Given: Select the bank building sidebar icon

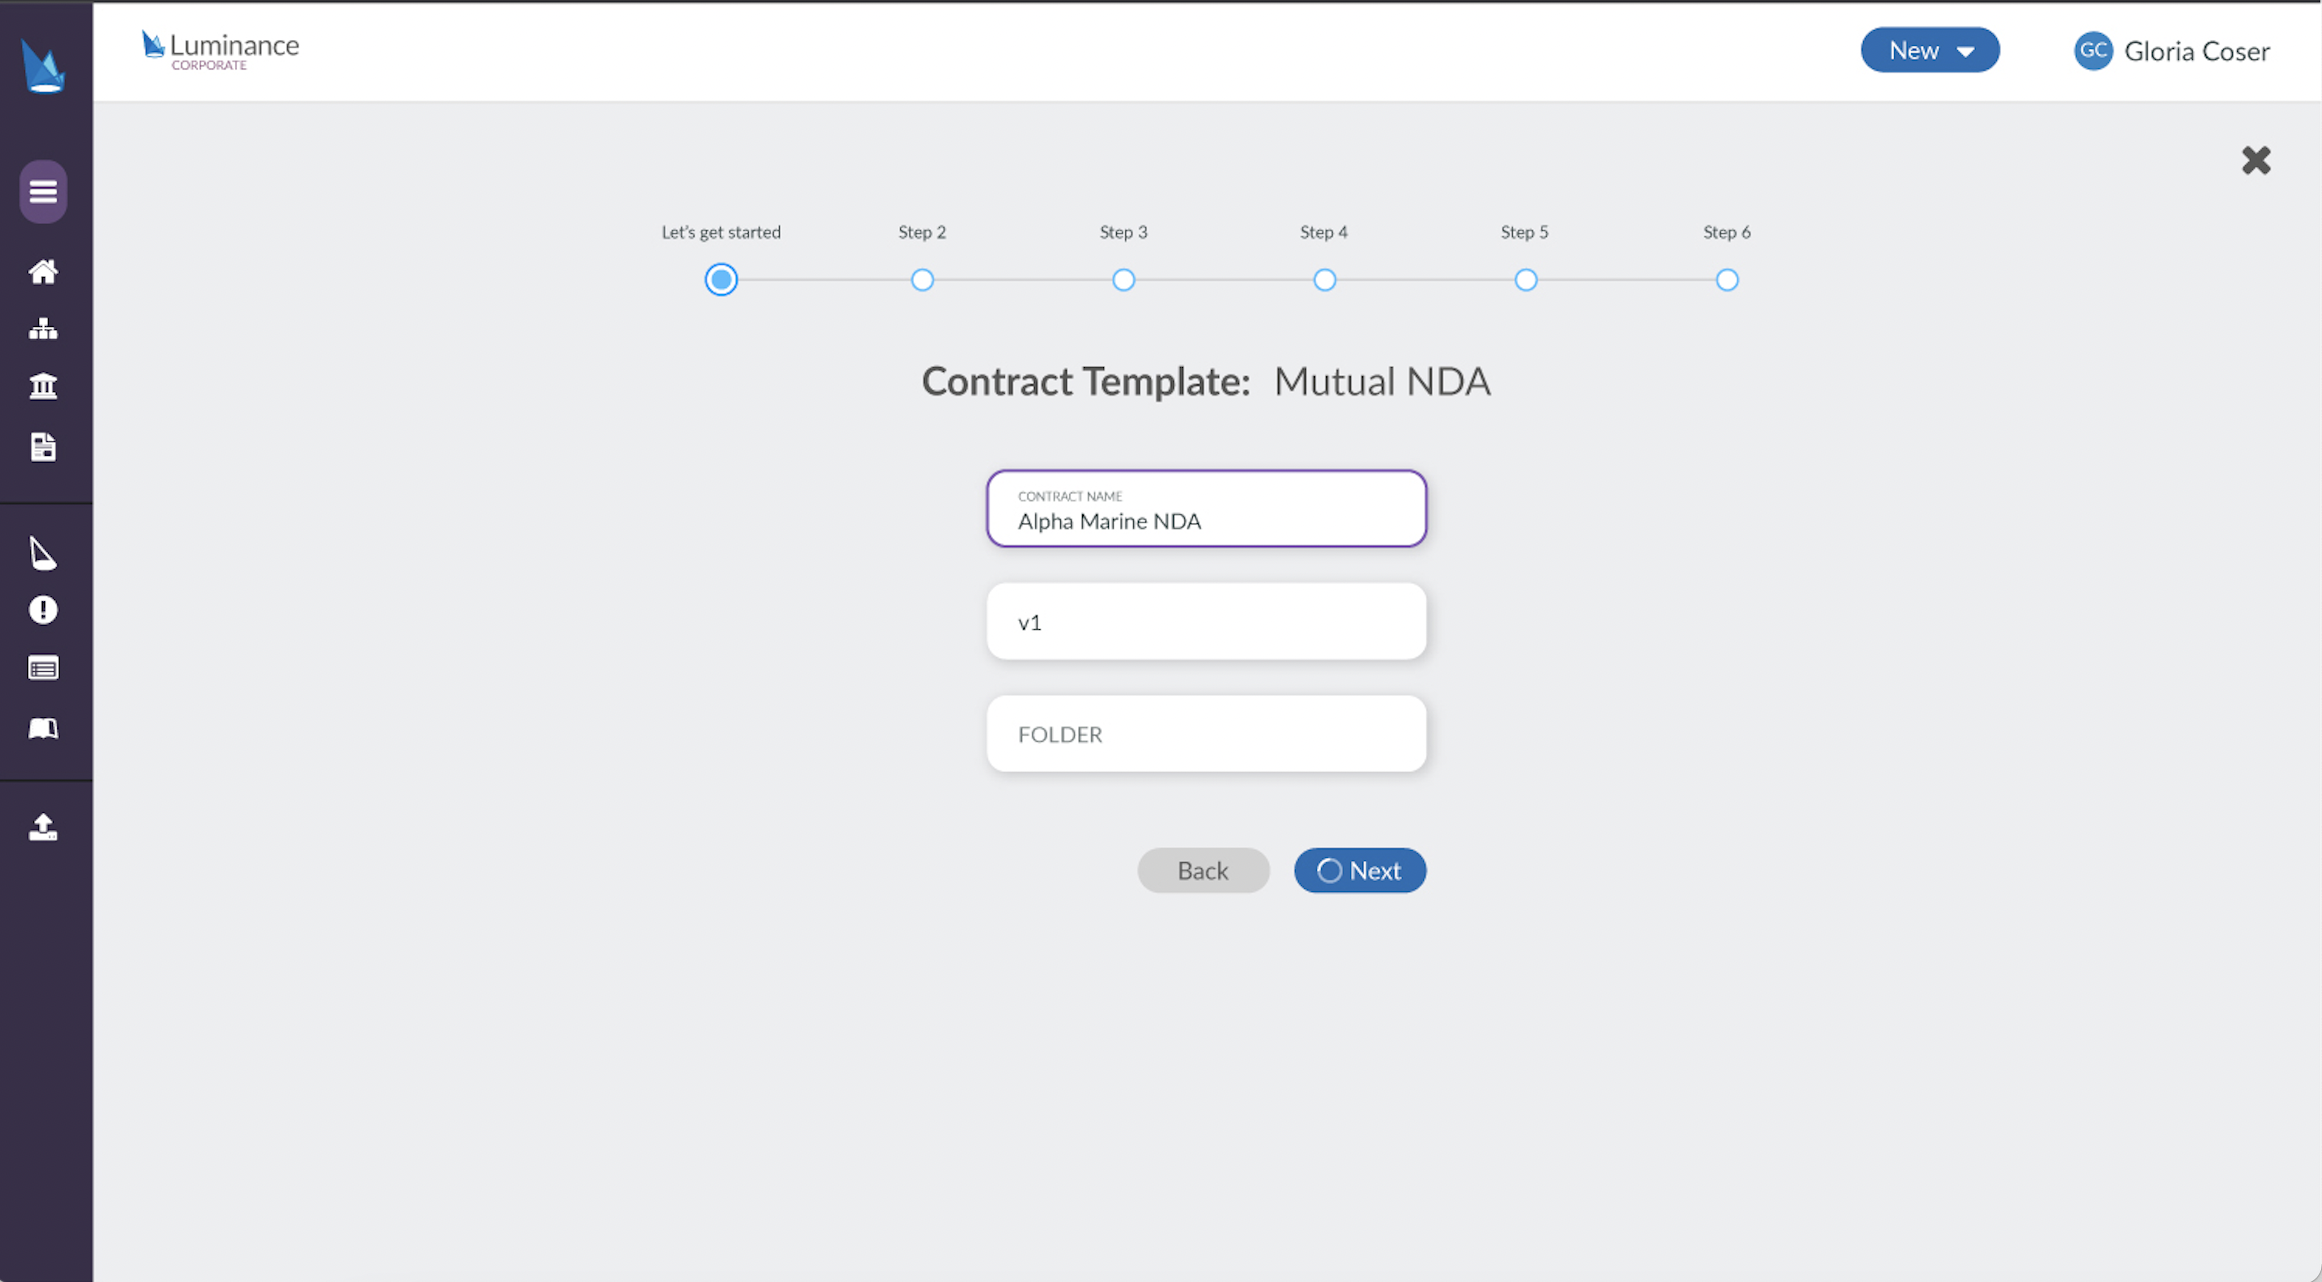Looking at the screenshot, I should (43, 386).
